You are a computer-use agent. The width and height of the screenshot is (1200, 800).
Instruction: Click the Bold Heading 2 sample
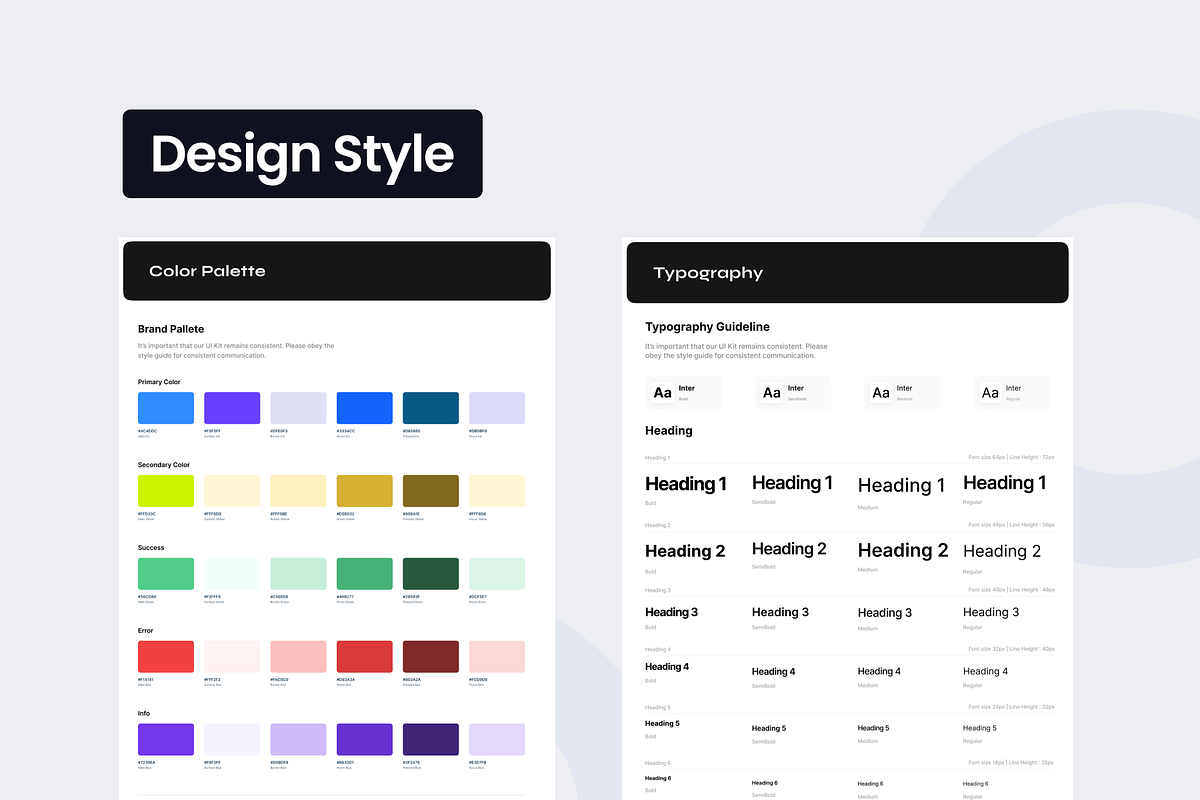click(x=685, y=551)
